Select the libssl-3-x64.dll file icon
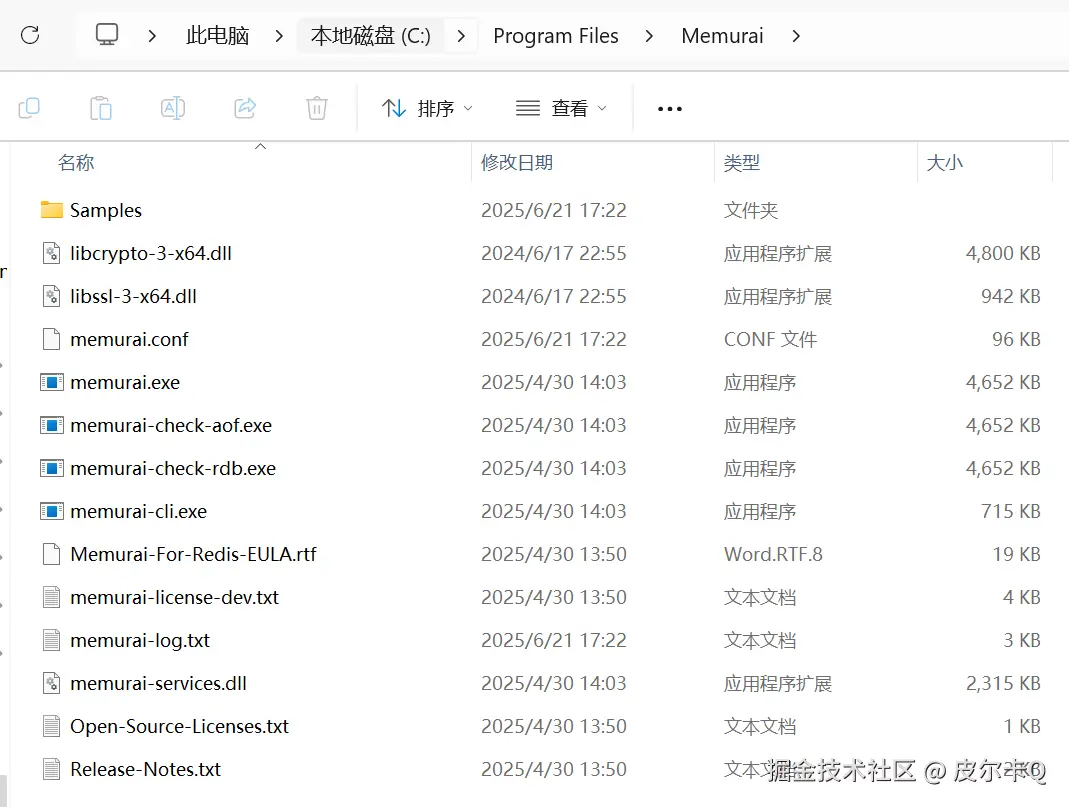 52,296
